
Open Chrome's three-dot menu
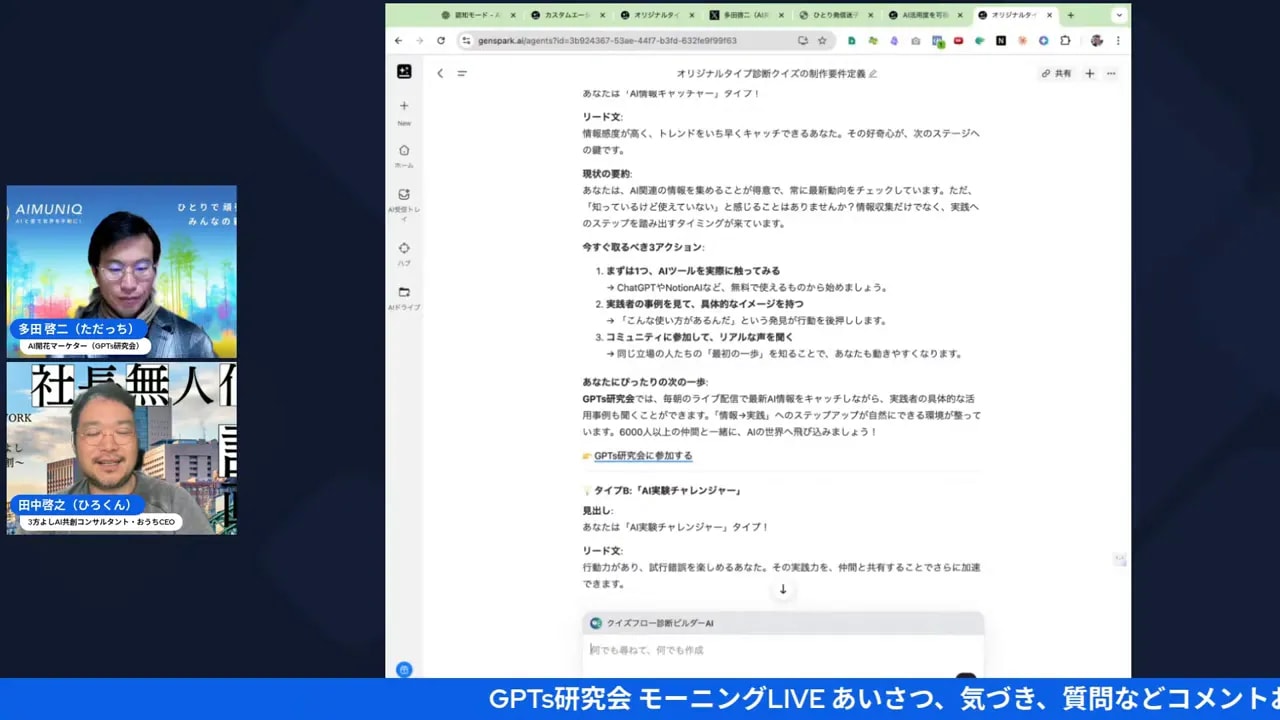[1118, 41]
